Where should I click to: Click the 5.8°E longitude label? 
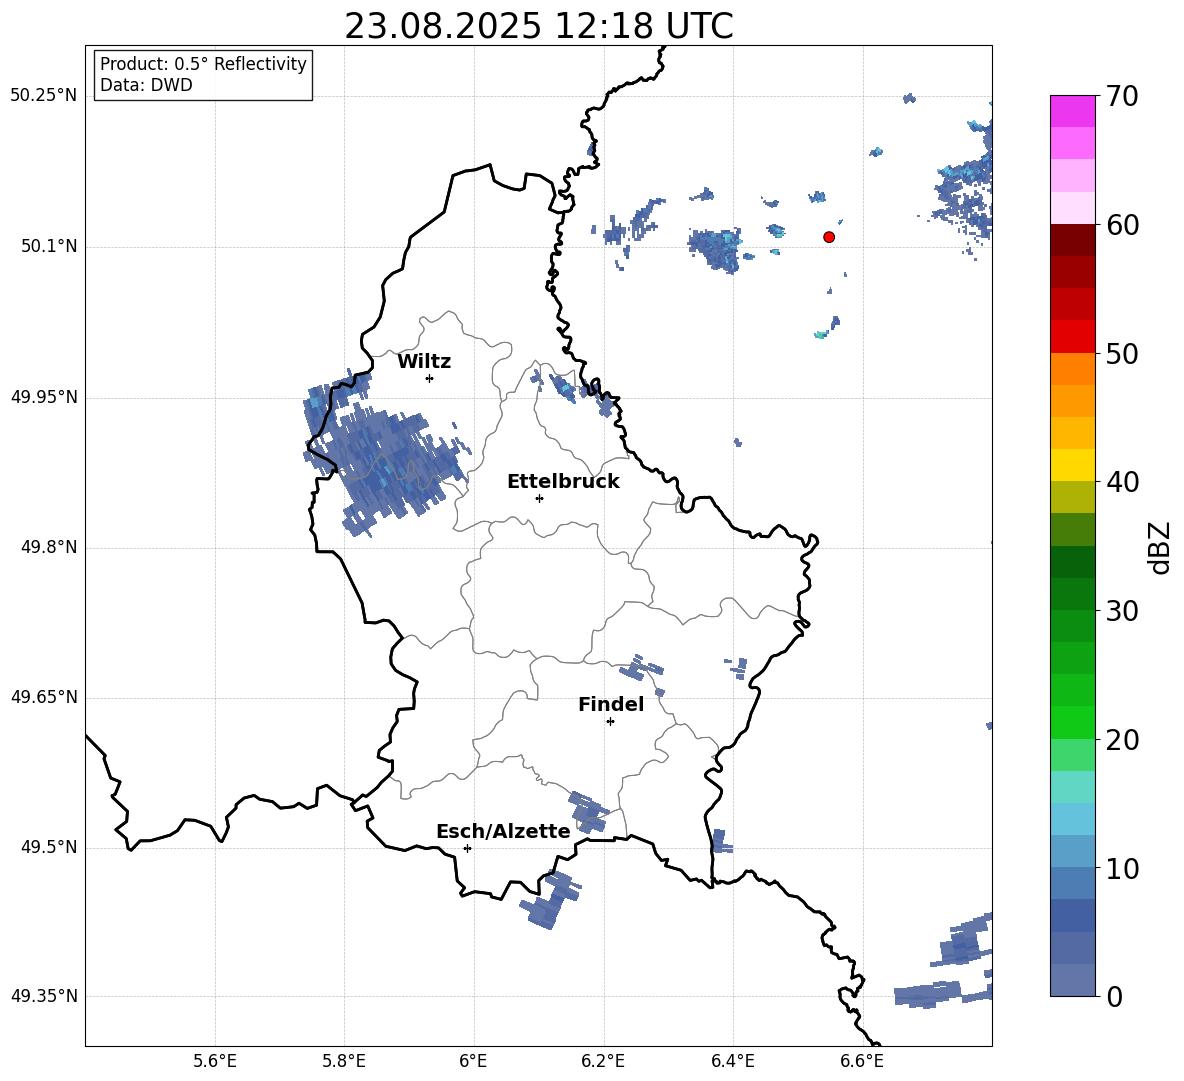pyautogui.click(x=344, y=1061)
